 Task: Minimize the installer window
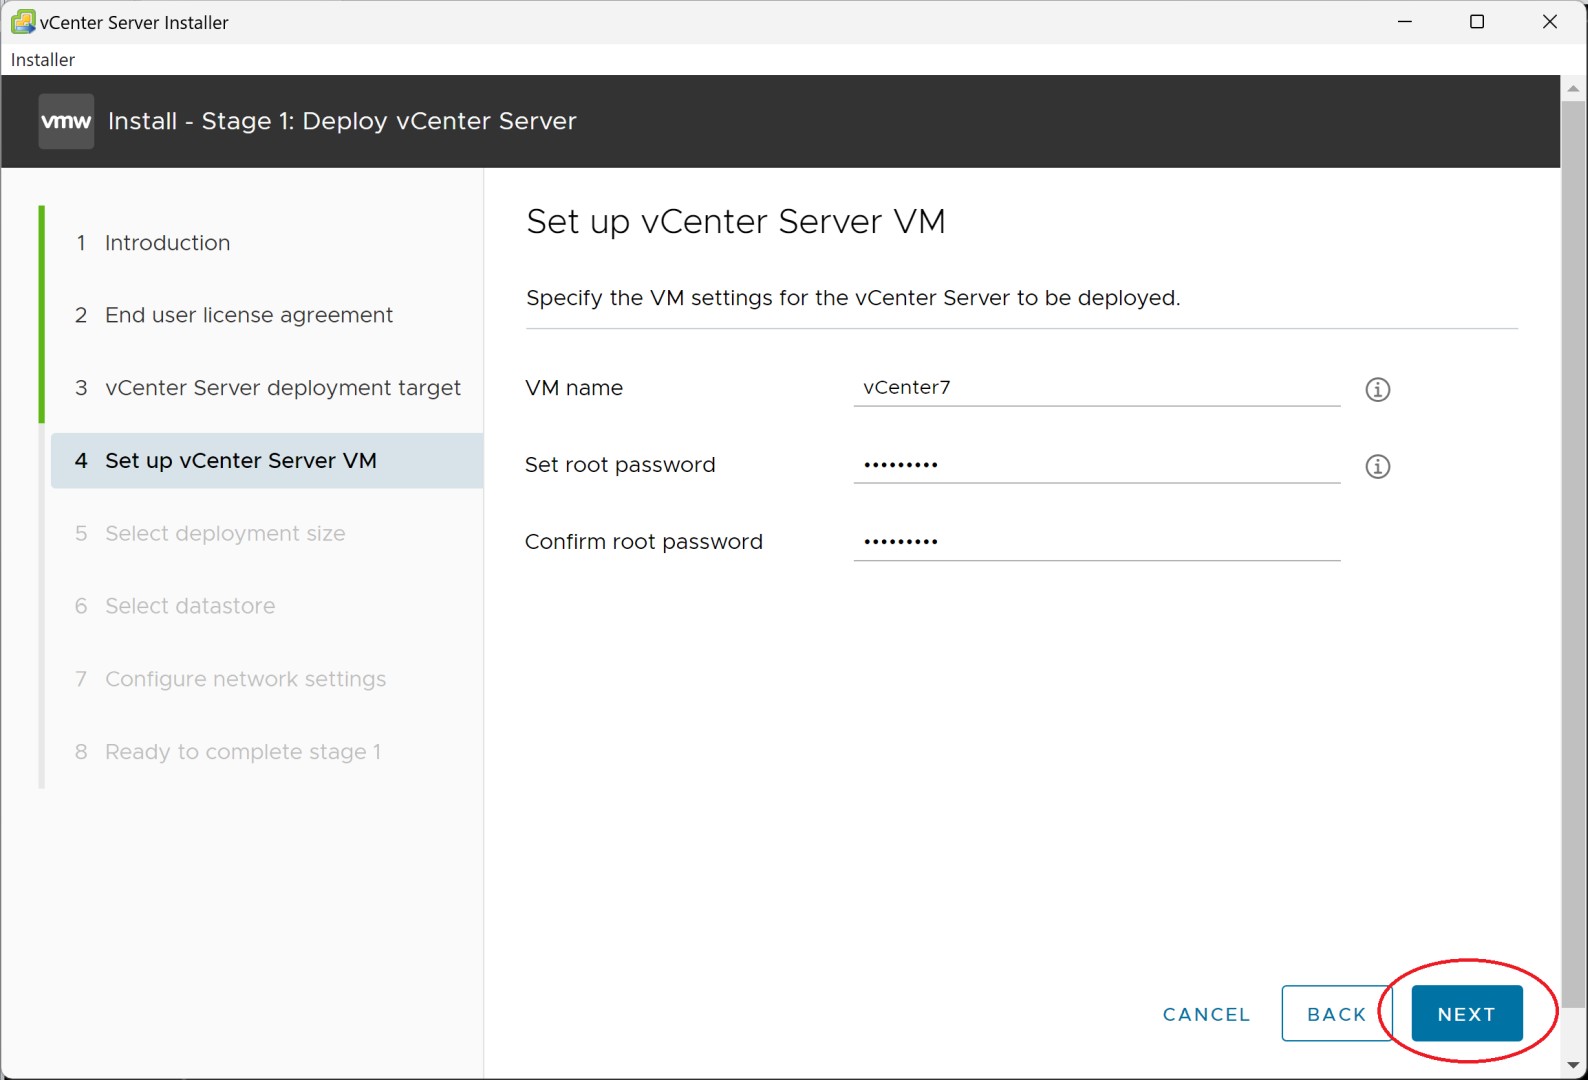[x=1405, y=21]
